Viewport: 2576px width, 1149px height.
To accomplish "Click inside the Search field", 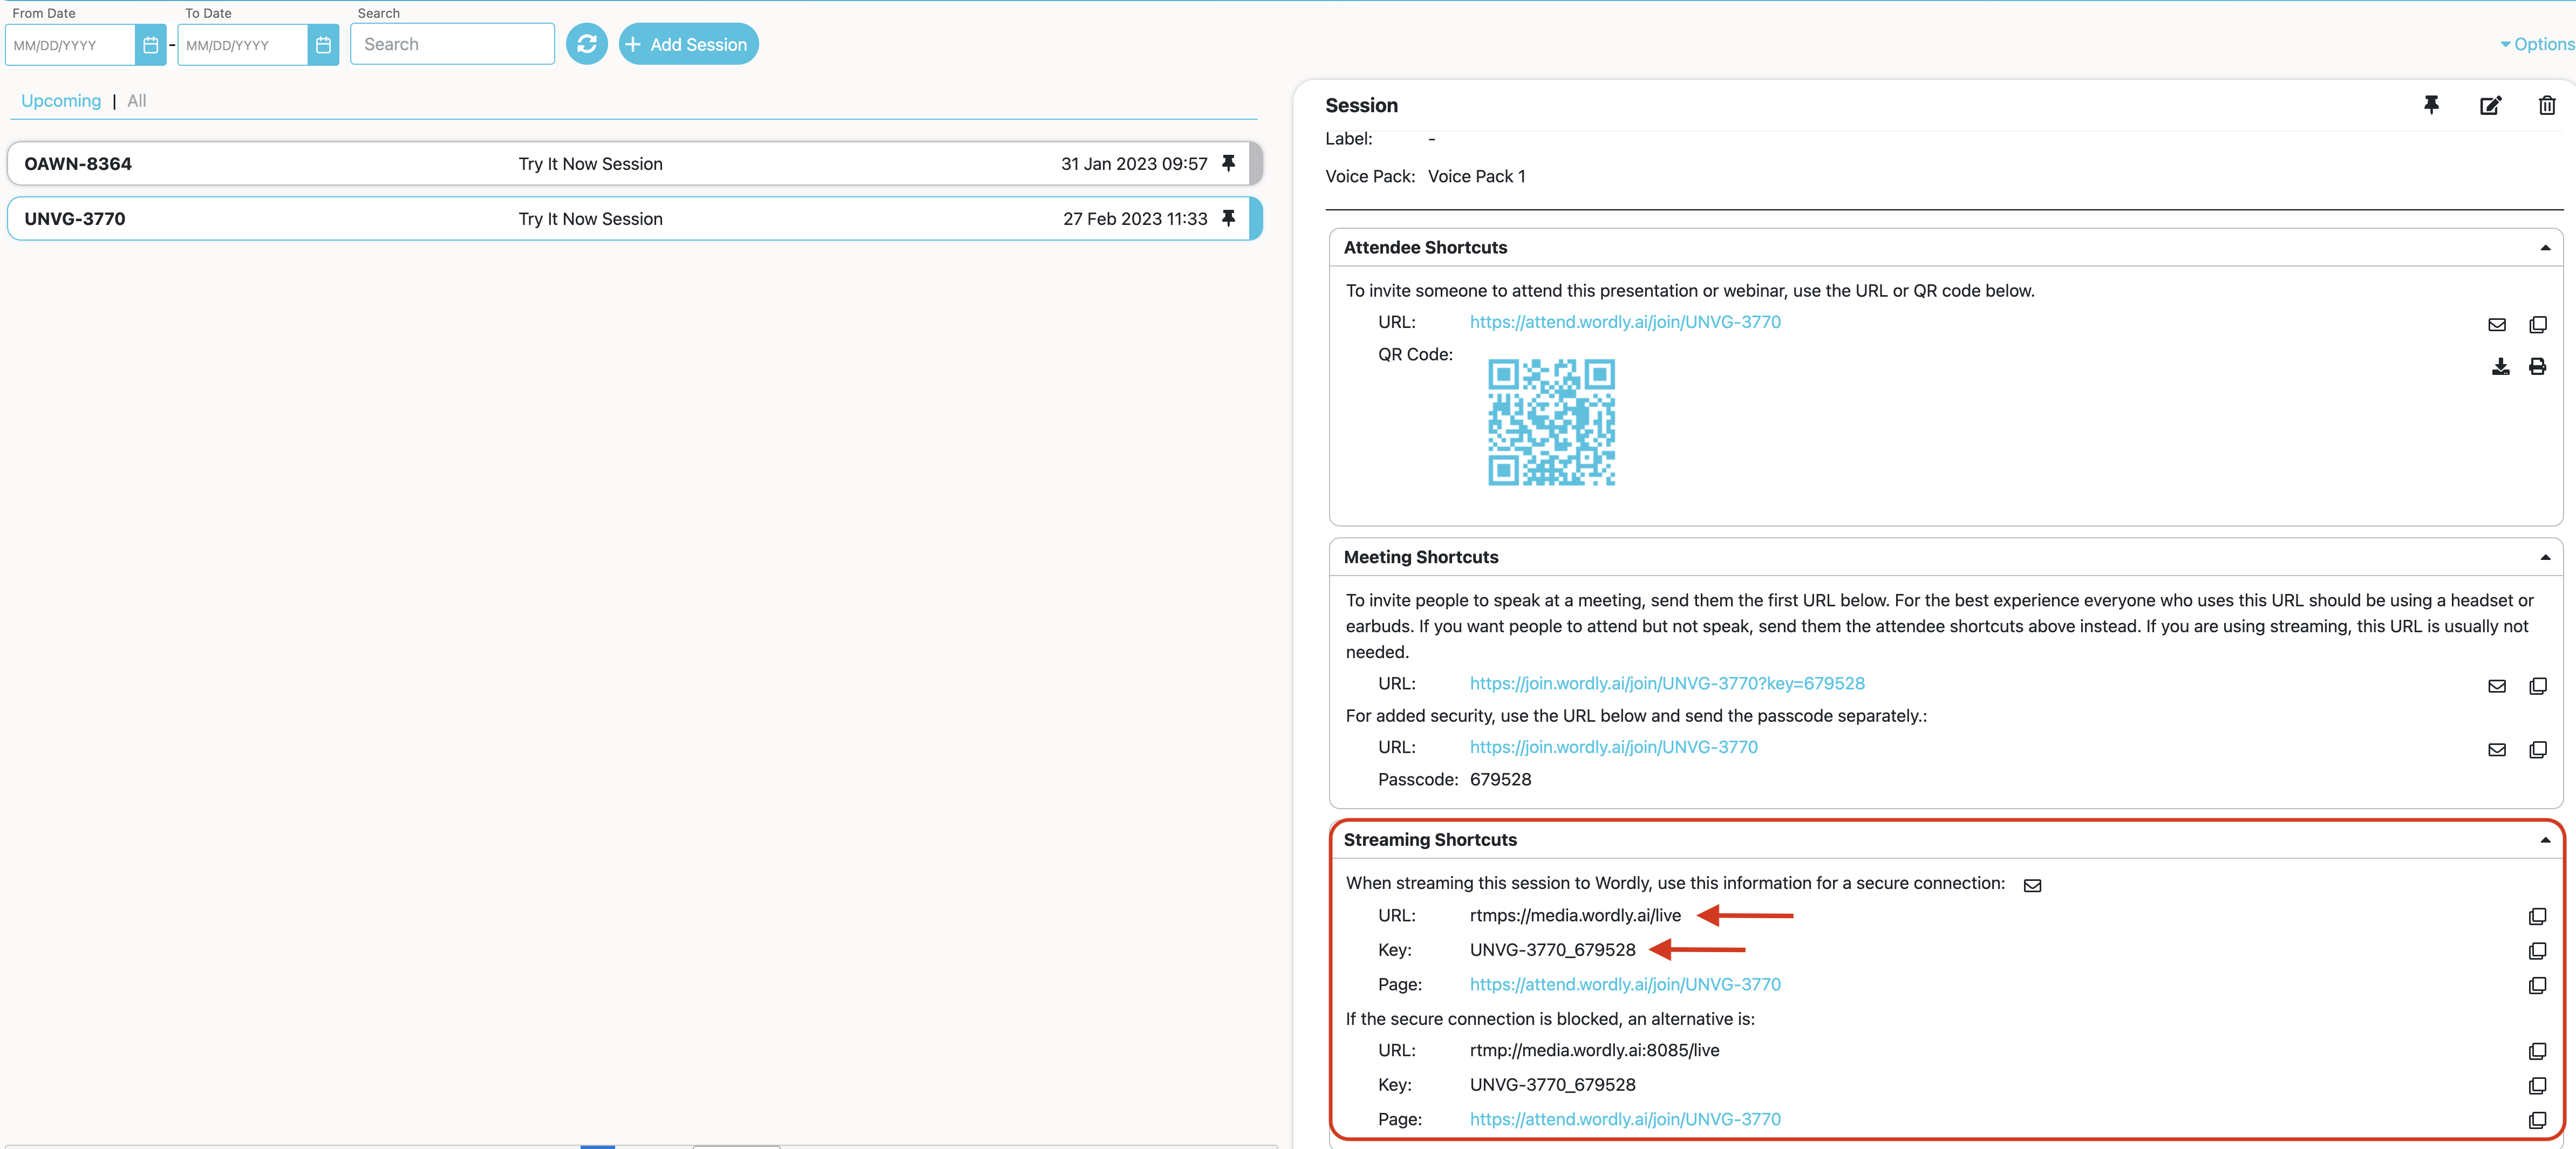I will point(452,44).
